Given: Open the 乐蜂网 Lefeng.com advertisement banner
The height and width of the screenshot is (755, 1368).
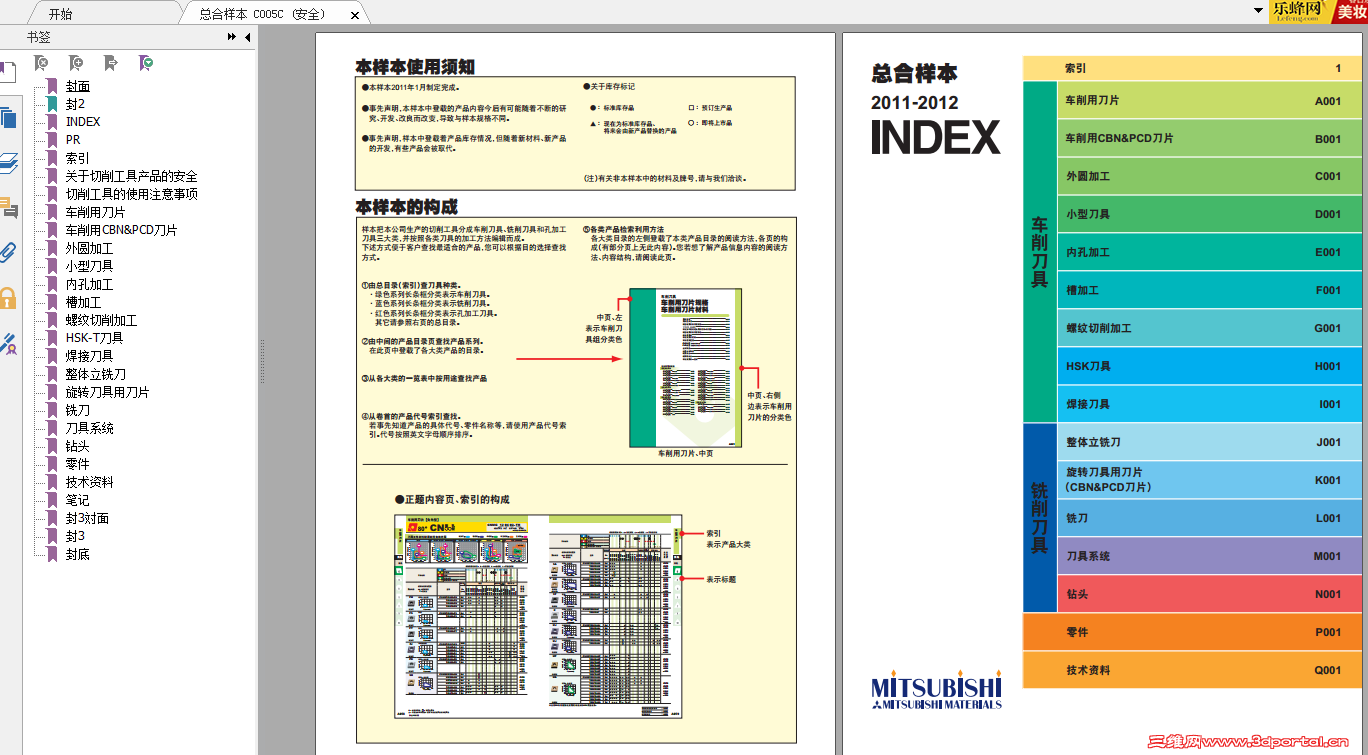Looking at the screenshot, I should point(1302,11).
